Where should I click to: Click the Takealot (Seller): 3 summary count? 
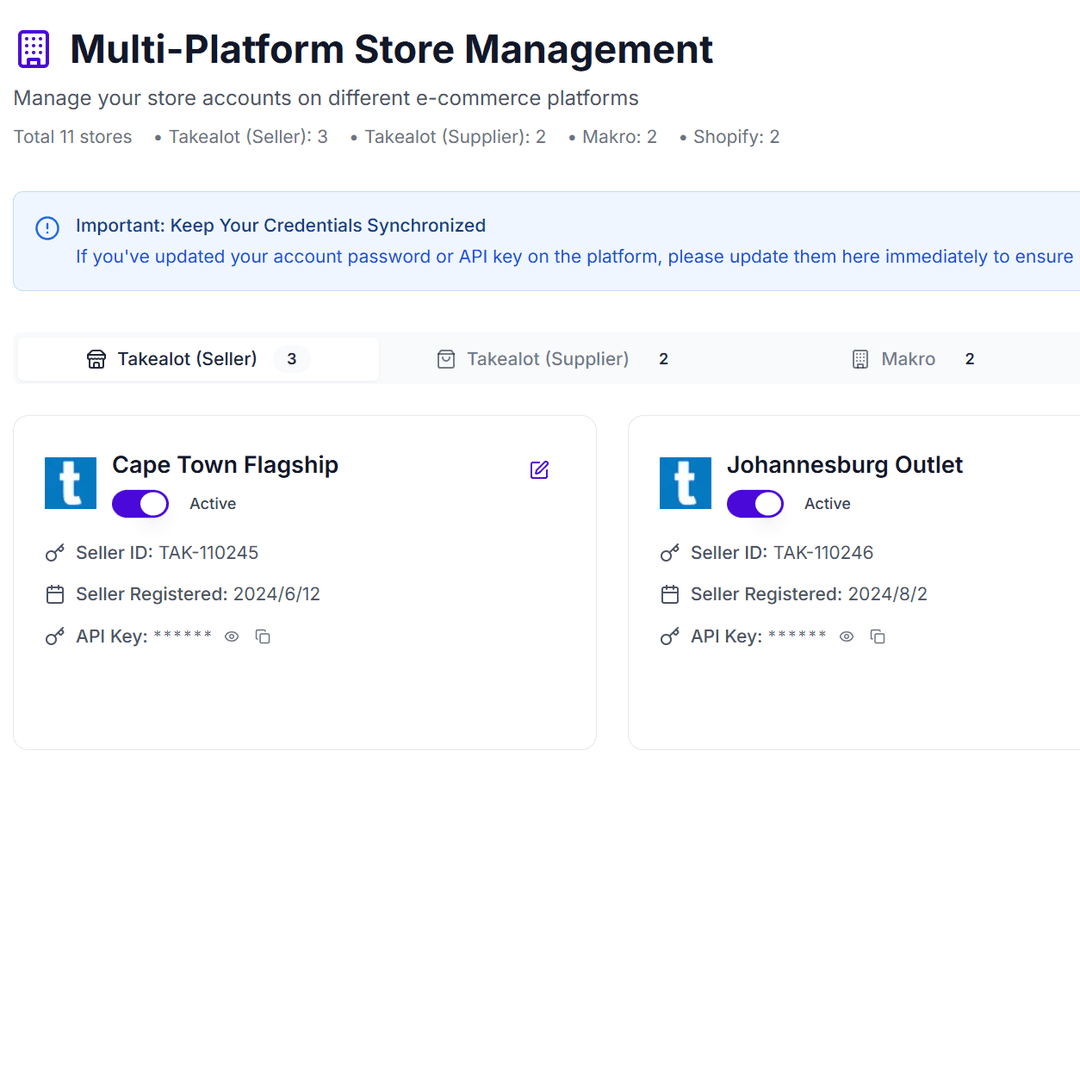248,137
